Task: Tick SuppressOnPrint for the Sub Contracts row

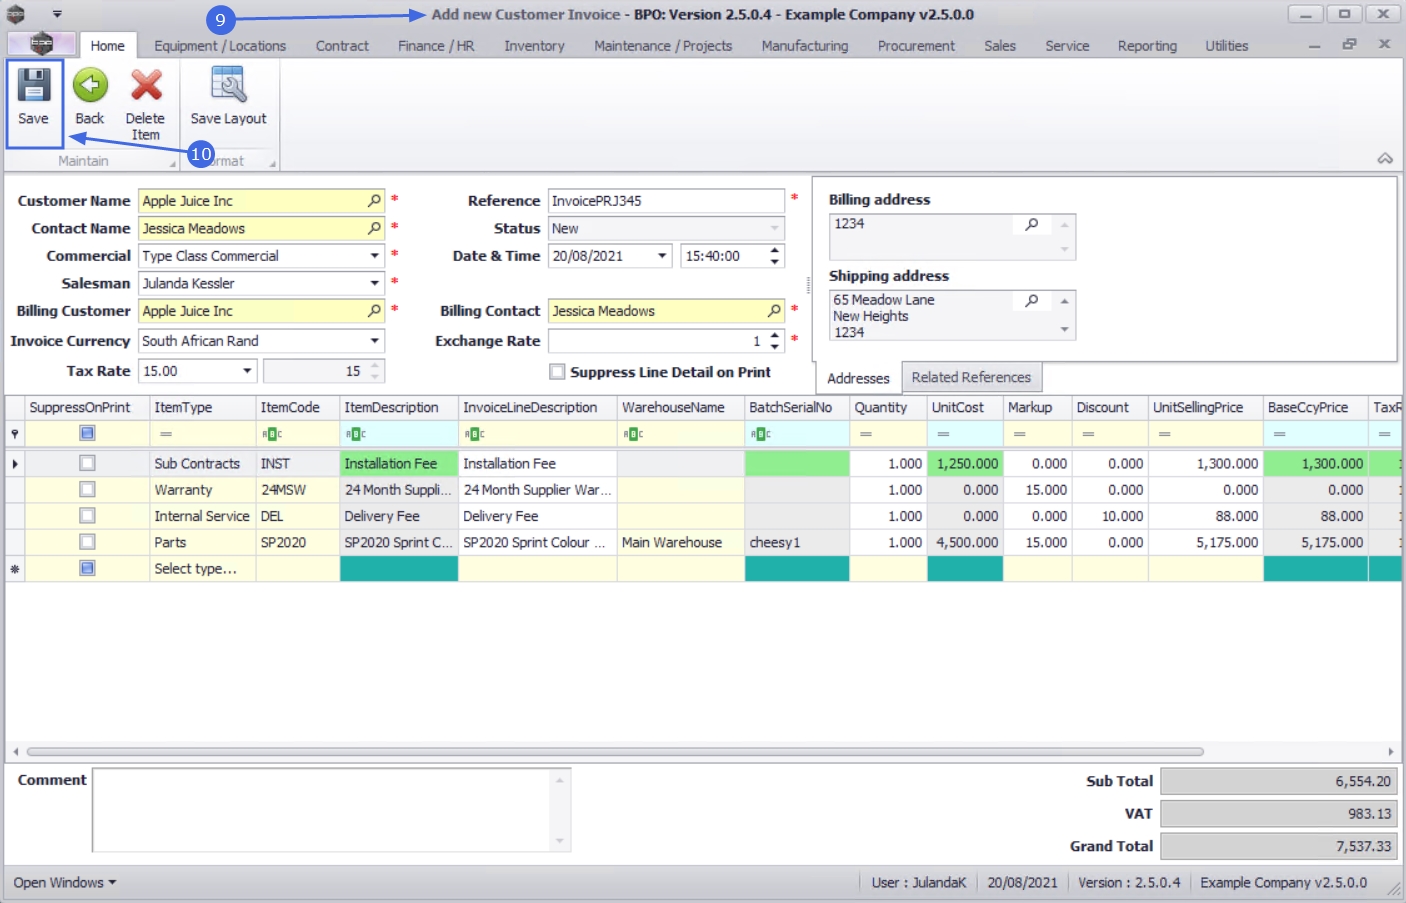Action: 87,464
